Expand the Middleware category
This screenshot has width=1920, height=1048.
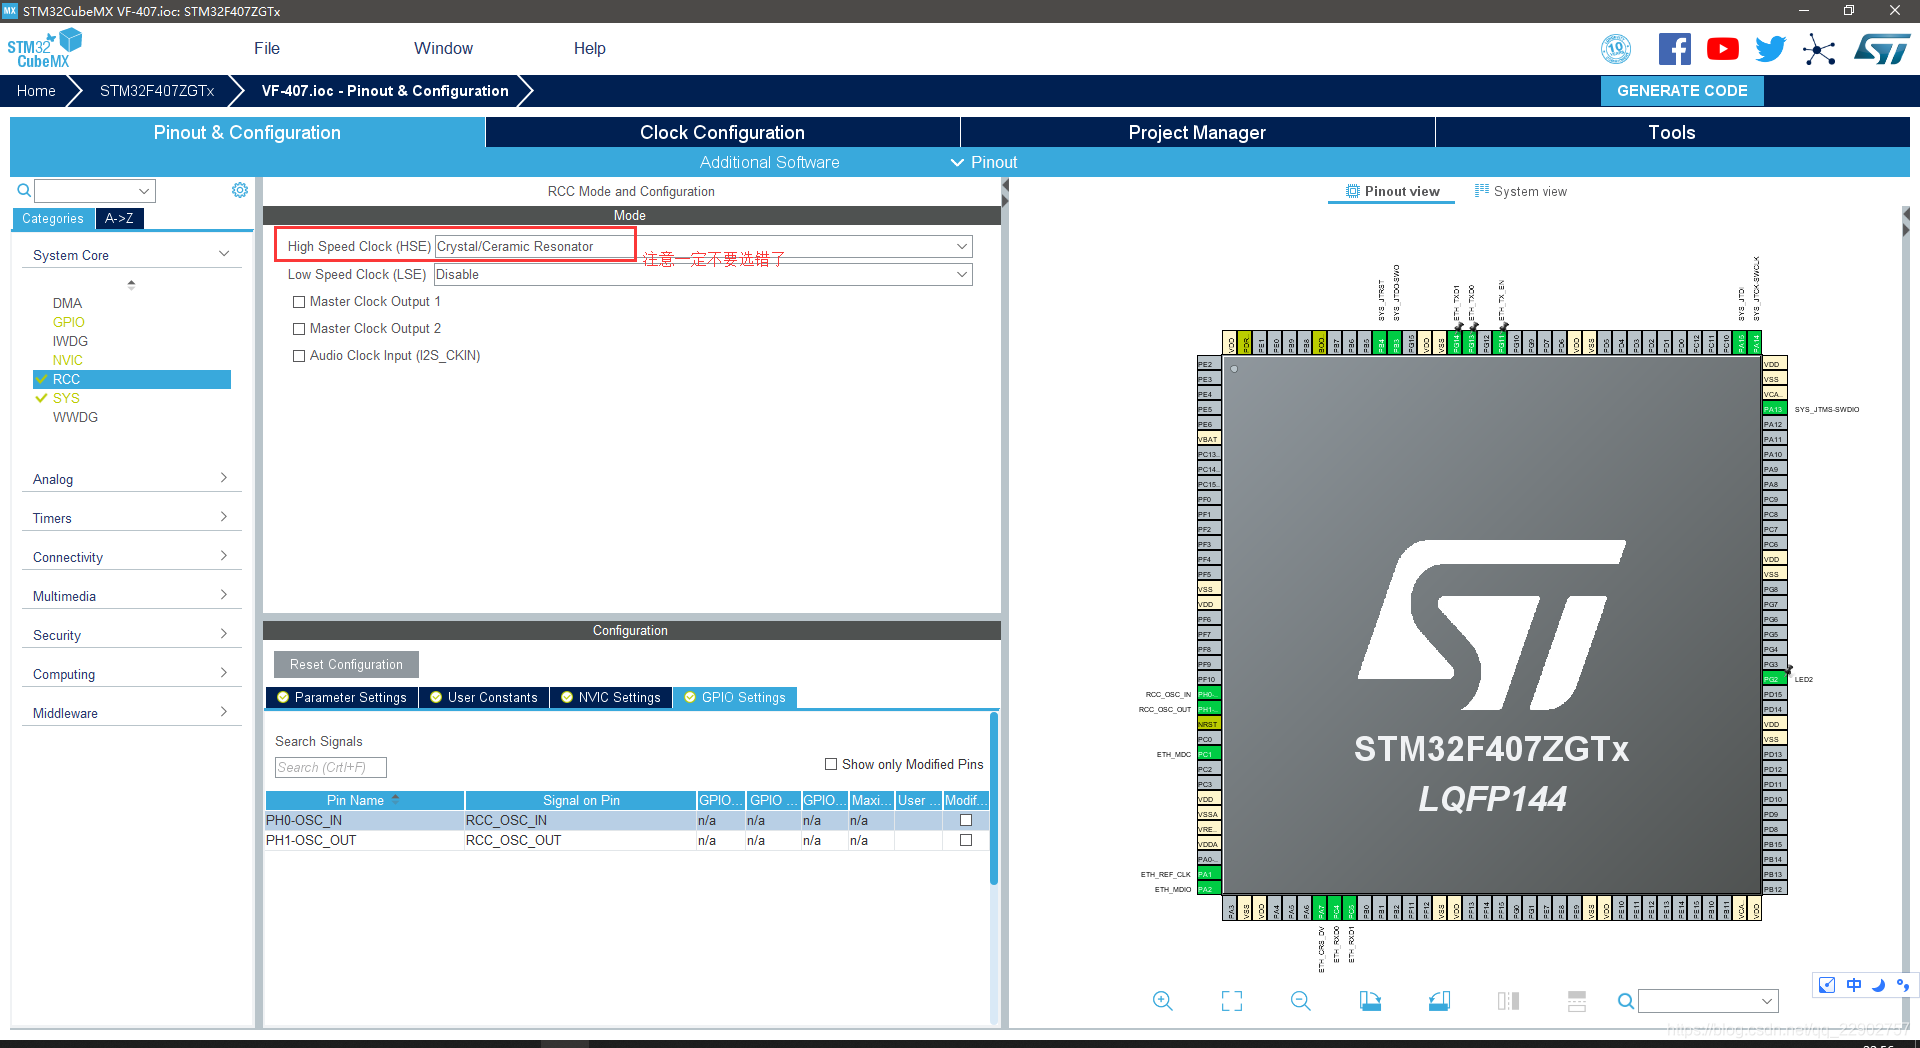pyautogui.click(x=131, y=713)
